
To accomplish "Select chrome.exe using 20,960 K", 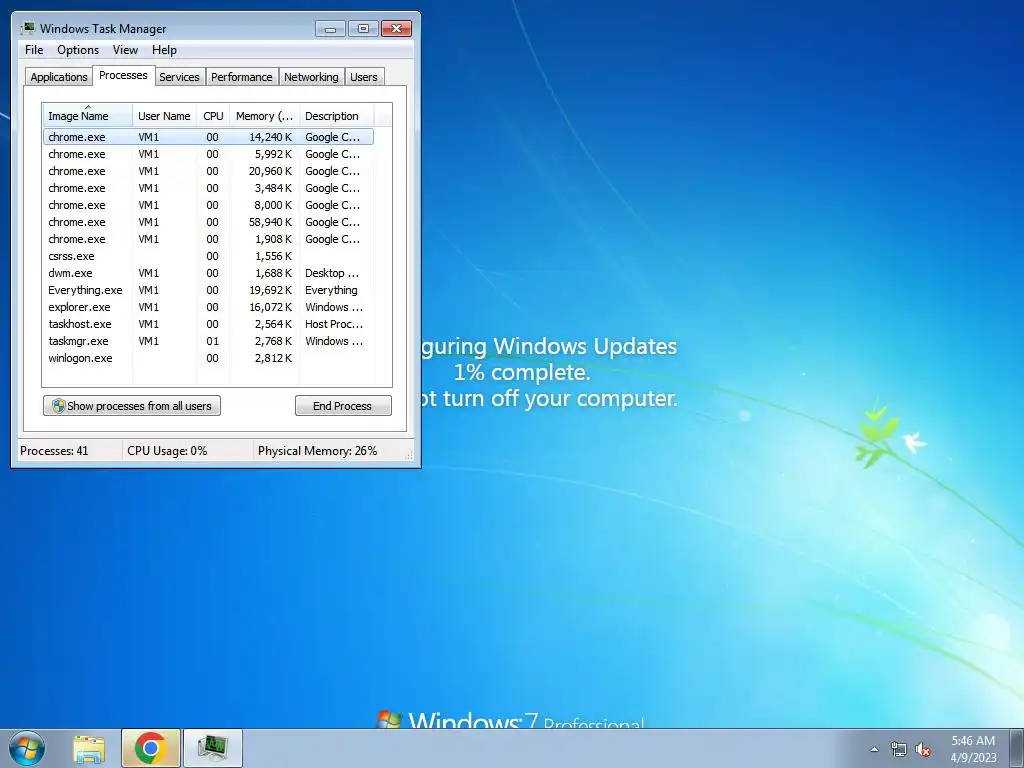I will pyautogui.click(x=208, y=171).
